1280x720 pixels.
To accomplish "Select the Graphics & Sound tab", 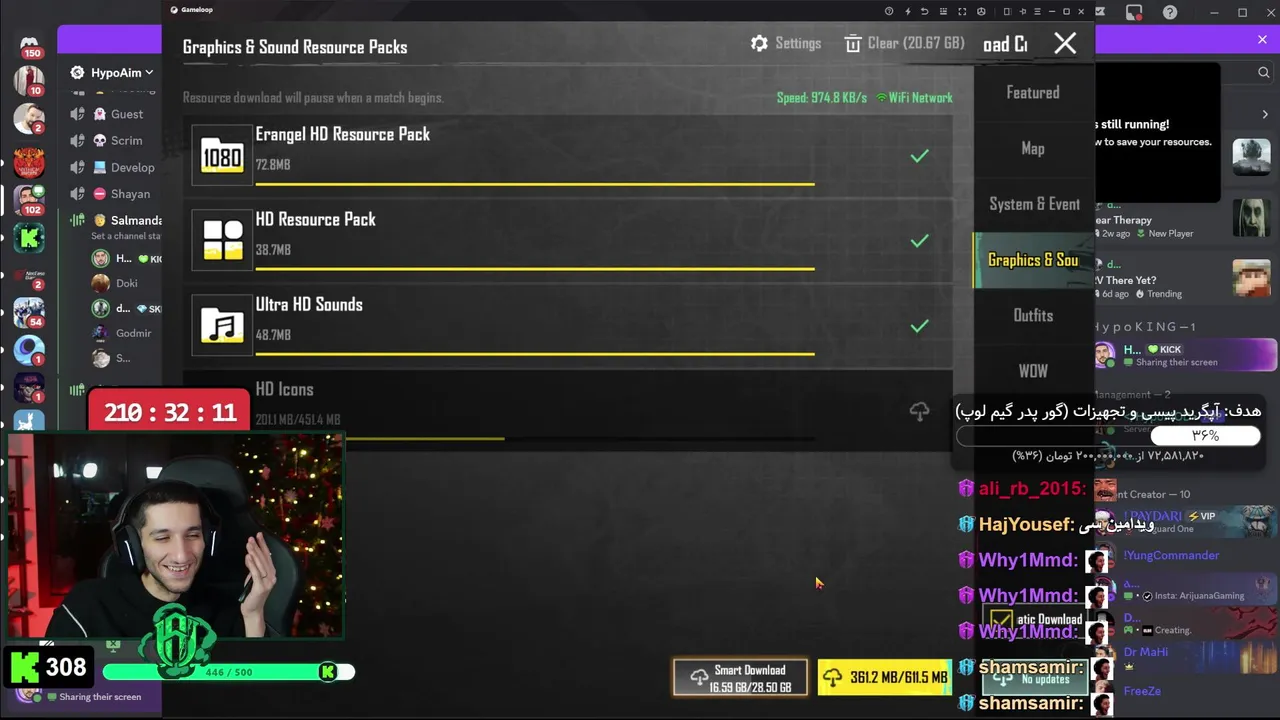I will (1033, 260).
